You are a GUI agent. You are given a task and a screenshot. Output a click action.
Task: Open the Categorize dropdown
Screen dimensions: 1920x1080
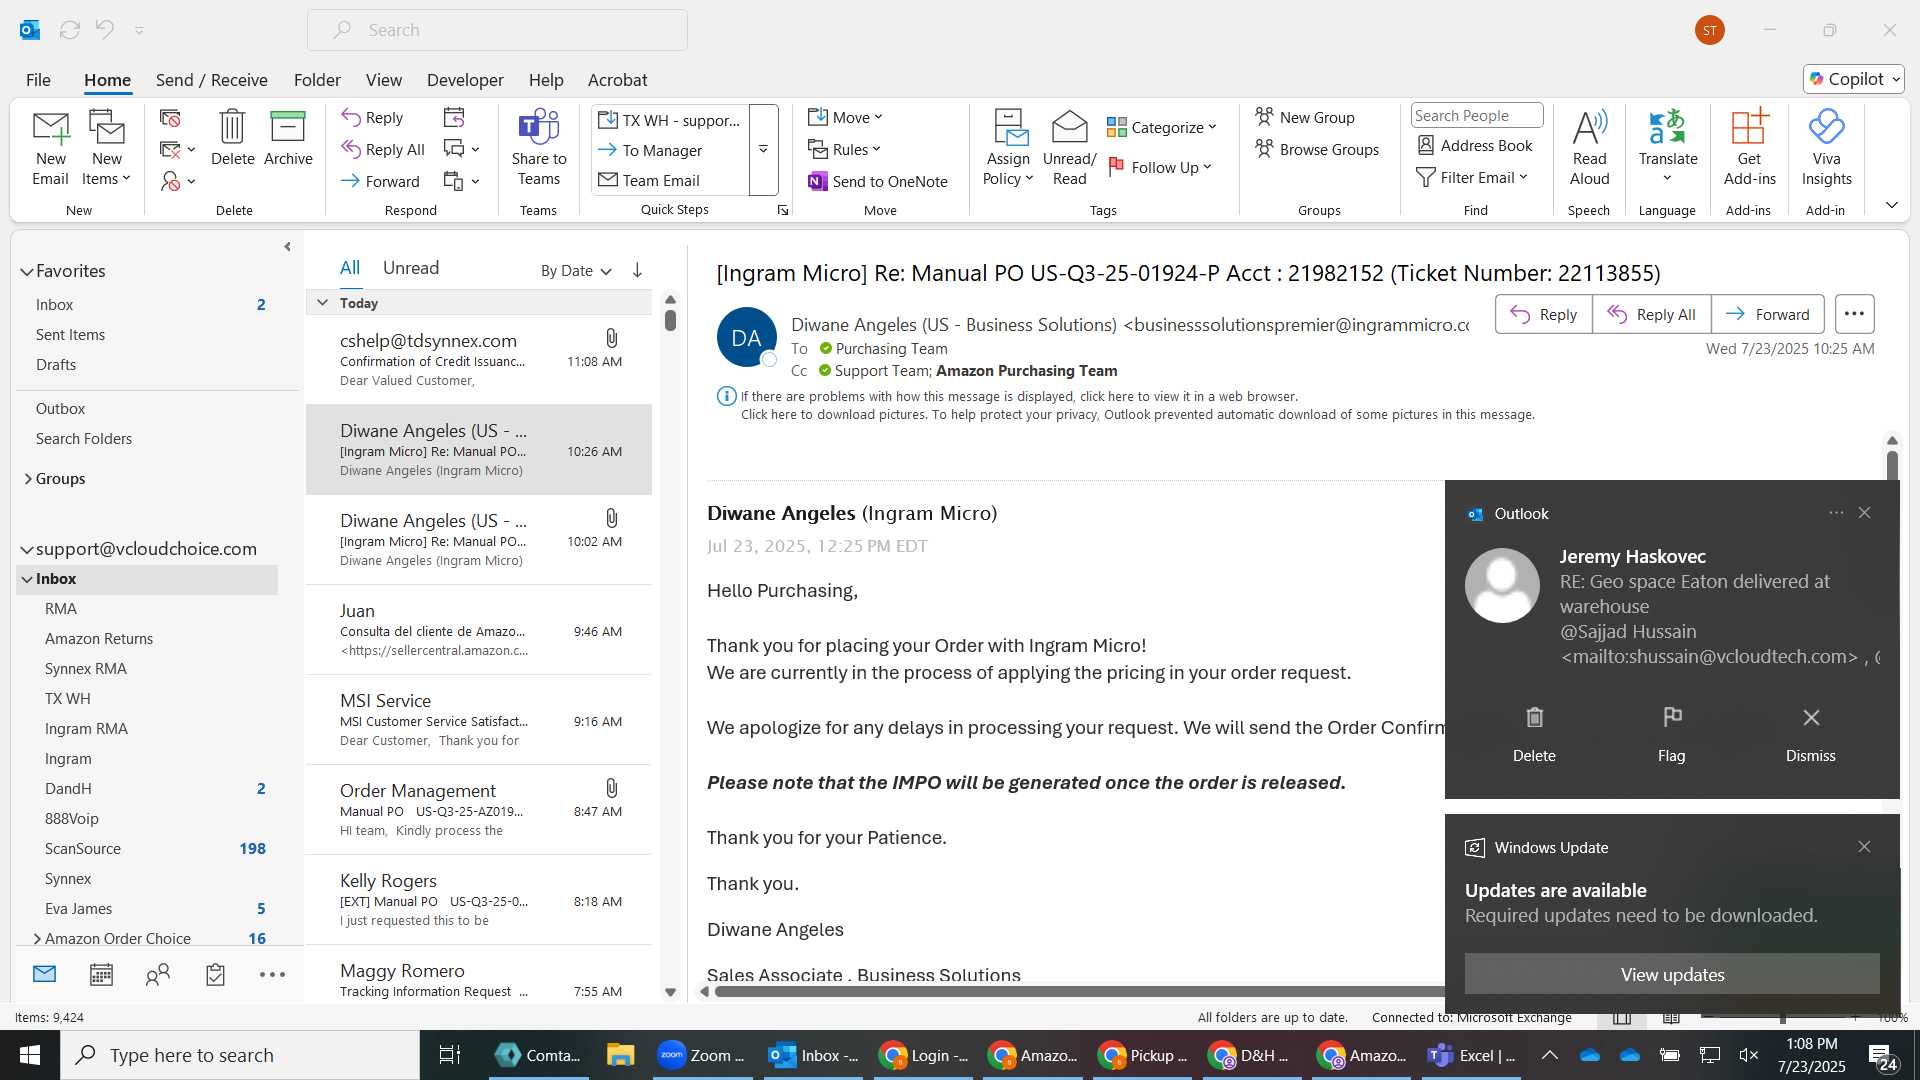pyautogui.click(x=1162, y=127)
